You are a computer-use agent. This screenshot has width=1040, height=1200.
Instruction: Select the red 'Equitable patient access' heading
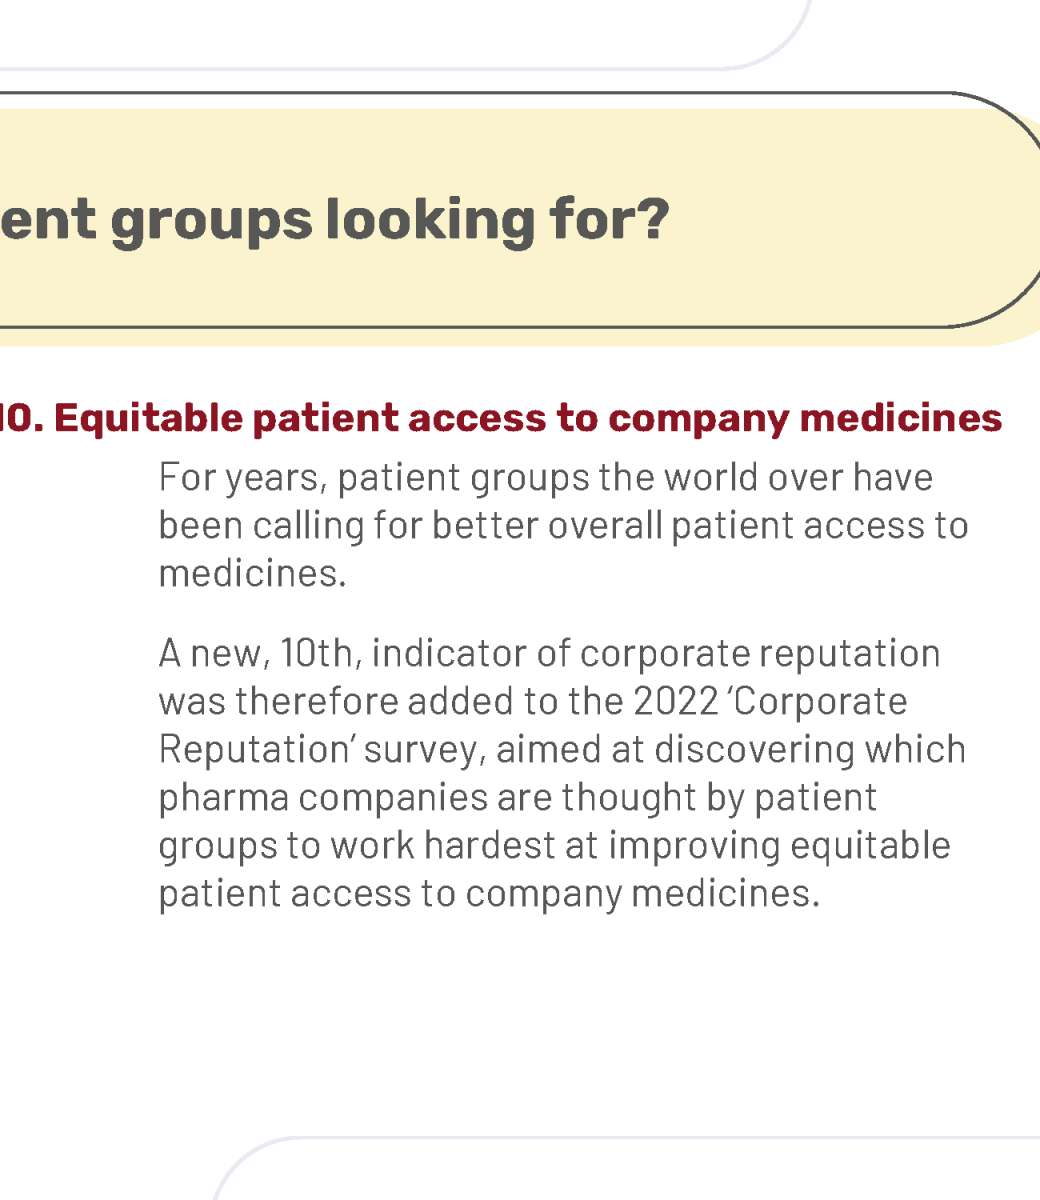tap(501, 418)
